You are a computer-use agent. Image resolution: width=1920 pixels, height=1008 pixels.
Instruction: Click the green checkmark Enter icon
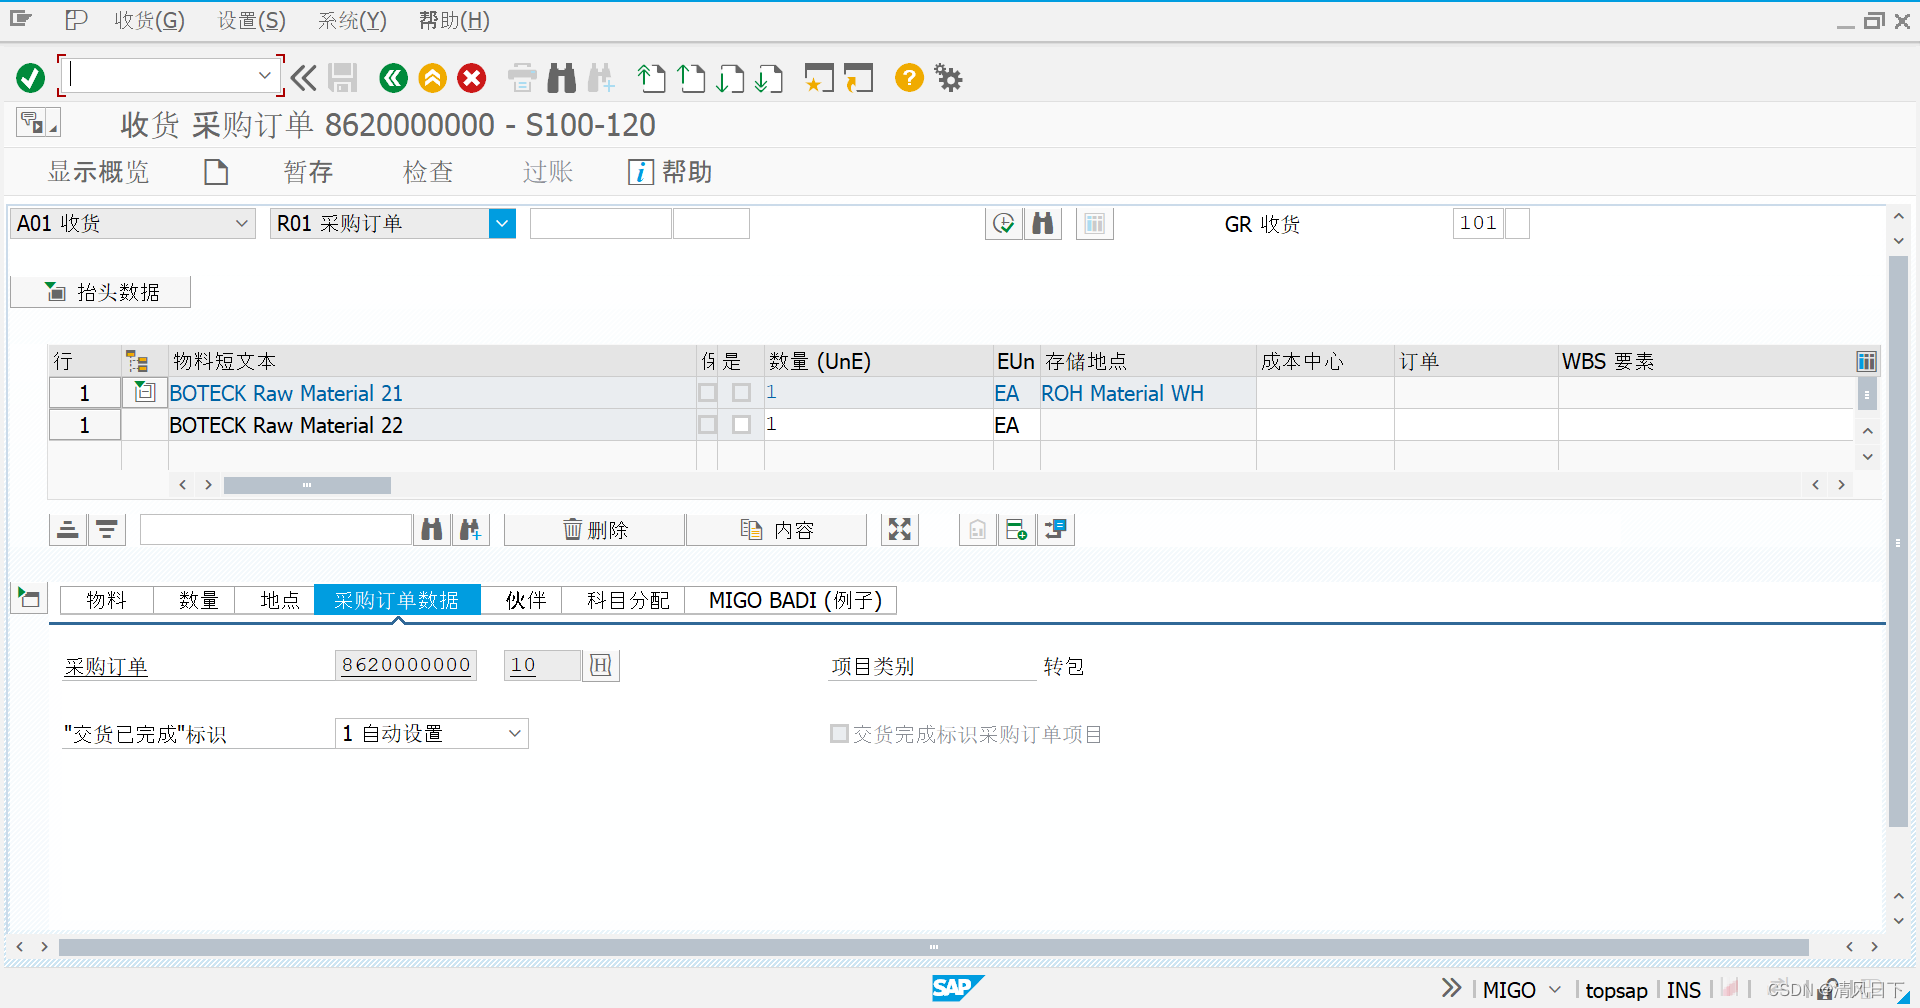pyautogui.click(x=31, y=78)
